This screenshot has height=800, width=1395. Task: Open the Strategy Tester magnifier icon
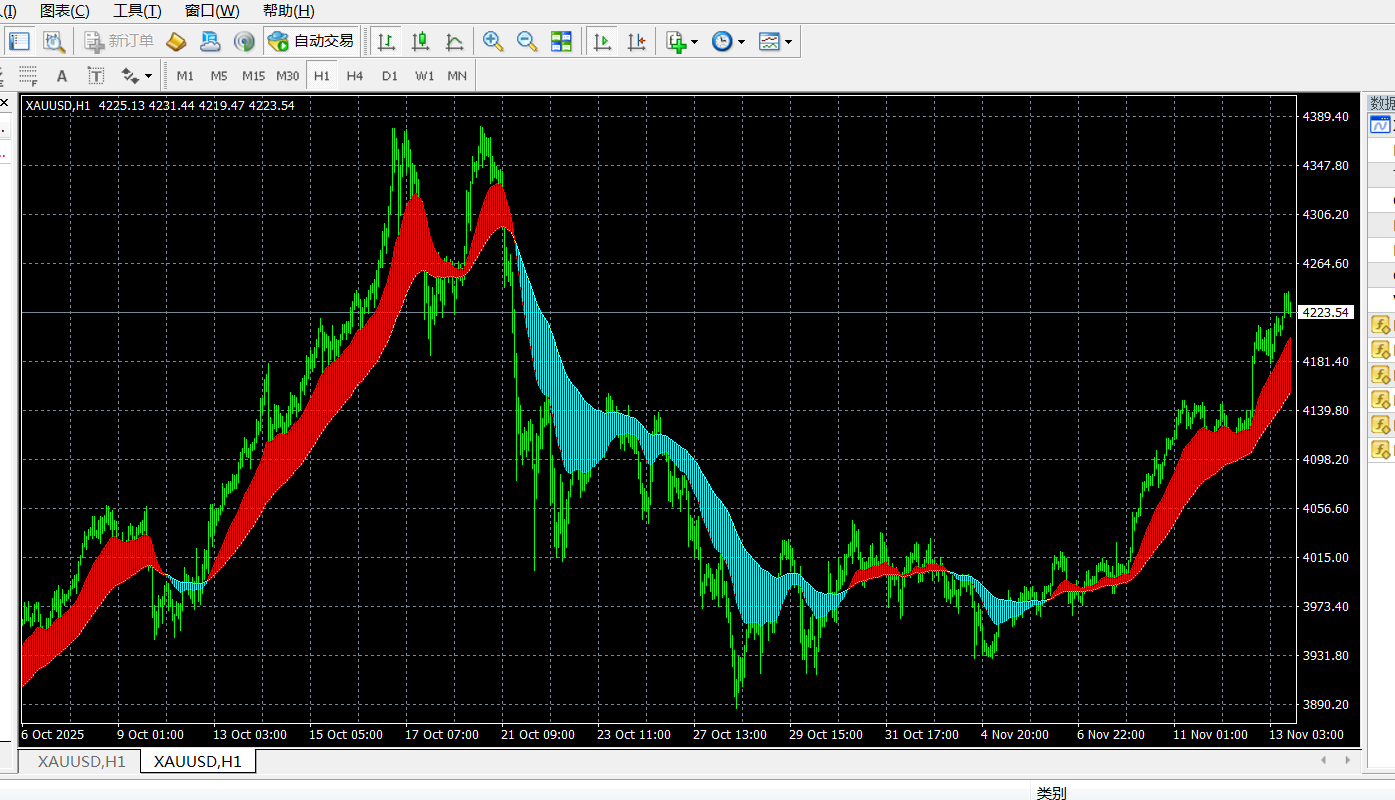[x=53, y=41]
